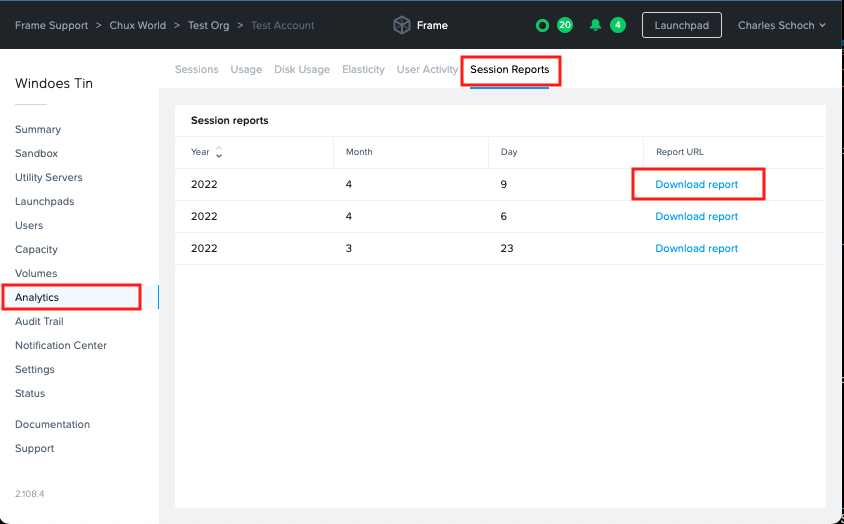This screenshot has width=844, height=524.
Task: Click month value 3 cell
Action: [349, 248]
